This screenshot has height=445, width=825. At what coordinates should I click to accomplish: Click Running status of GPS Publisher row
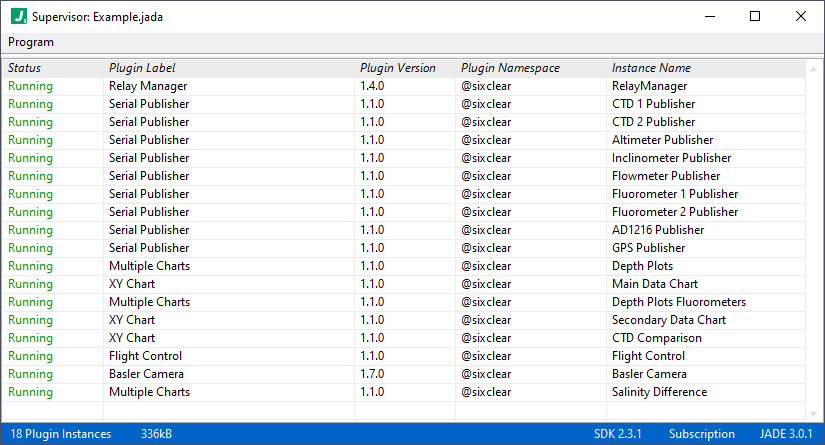pyautogui.click(x=31, y=248)
